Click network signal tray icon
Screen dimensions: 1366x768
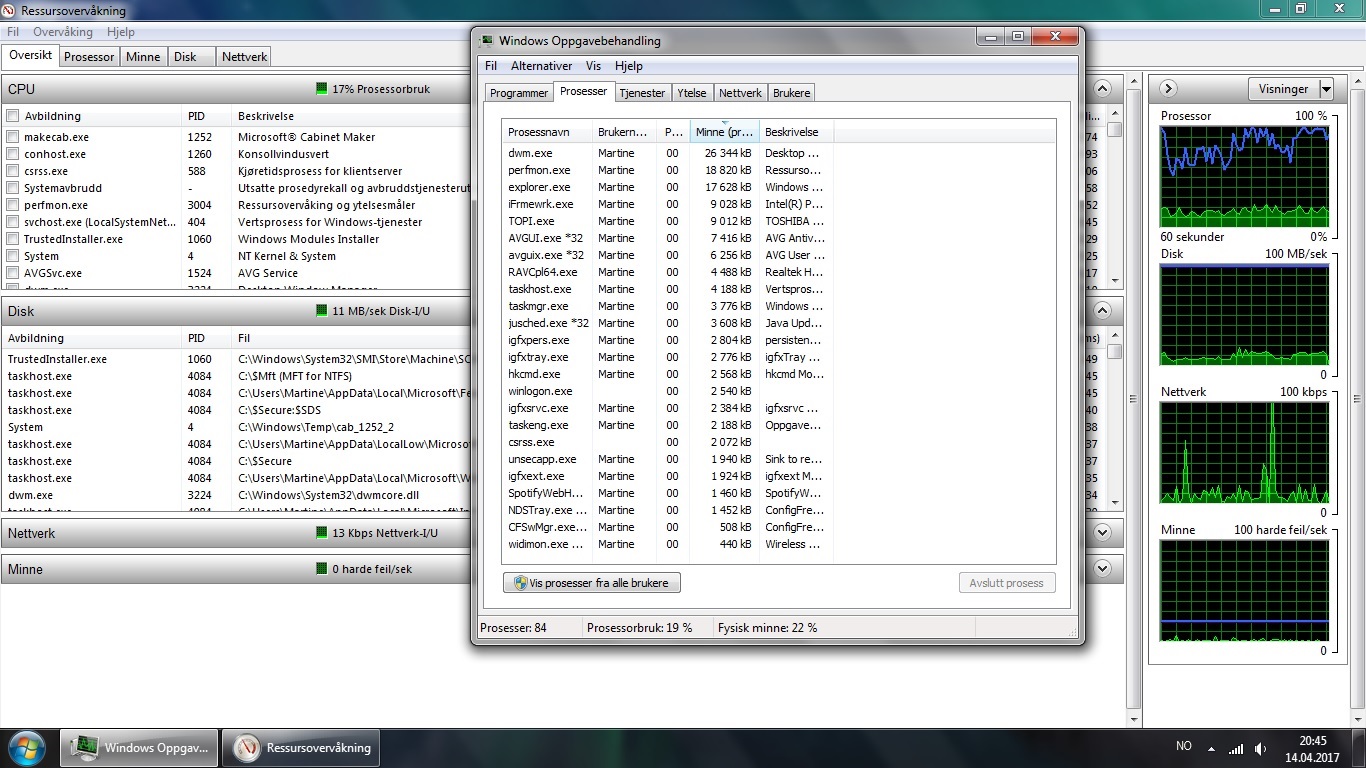[1236, 748]
